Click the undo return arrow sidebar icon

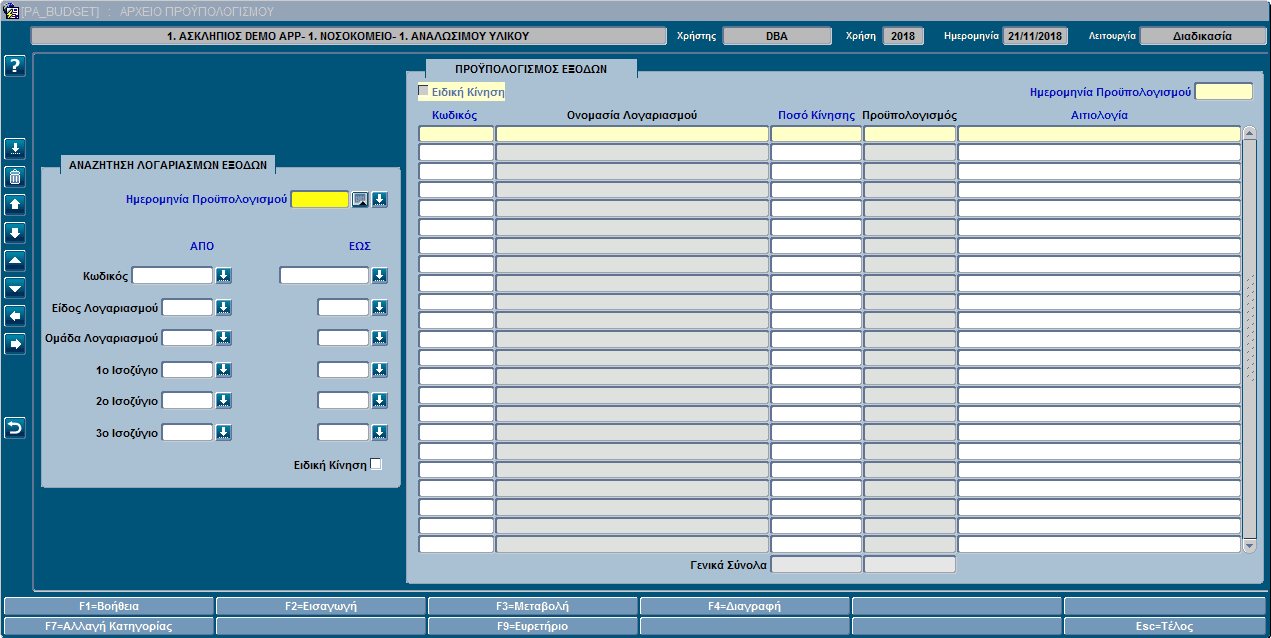[15, 428]
